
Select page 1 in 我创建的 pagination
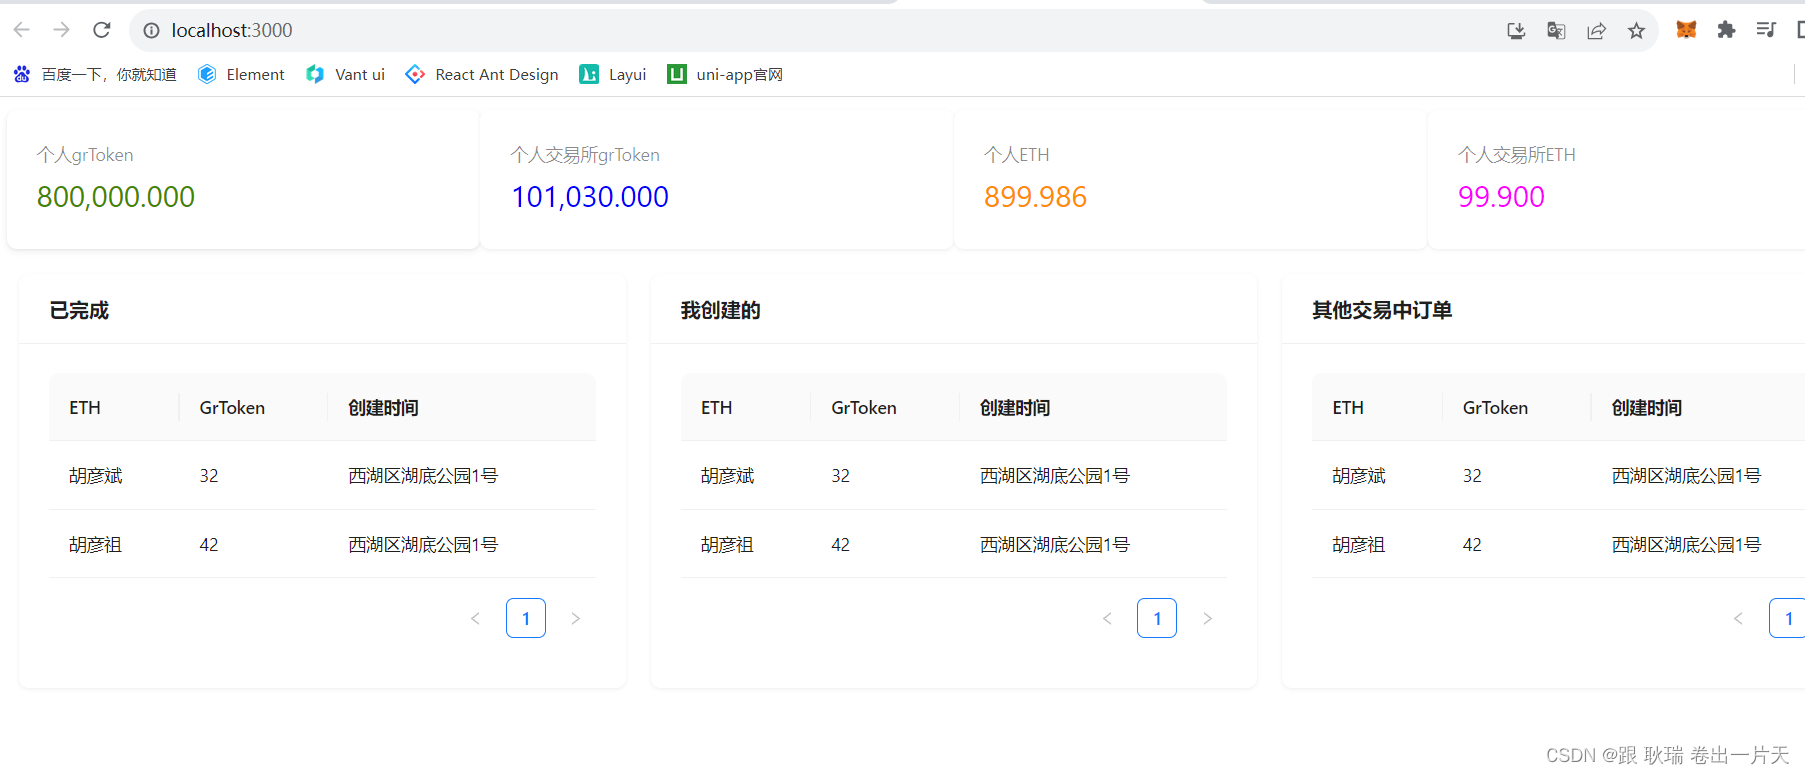(x=1157, y=618)
